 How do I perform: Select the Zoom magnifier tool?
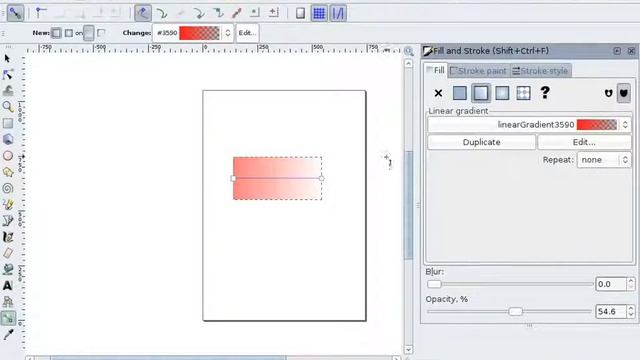(8, 107)
